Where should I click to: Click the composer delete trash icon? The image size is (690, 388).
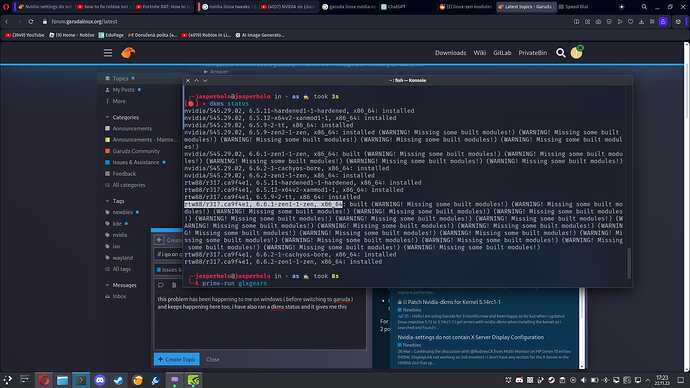pos(174,285)
